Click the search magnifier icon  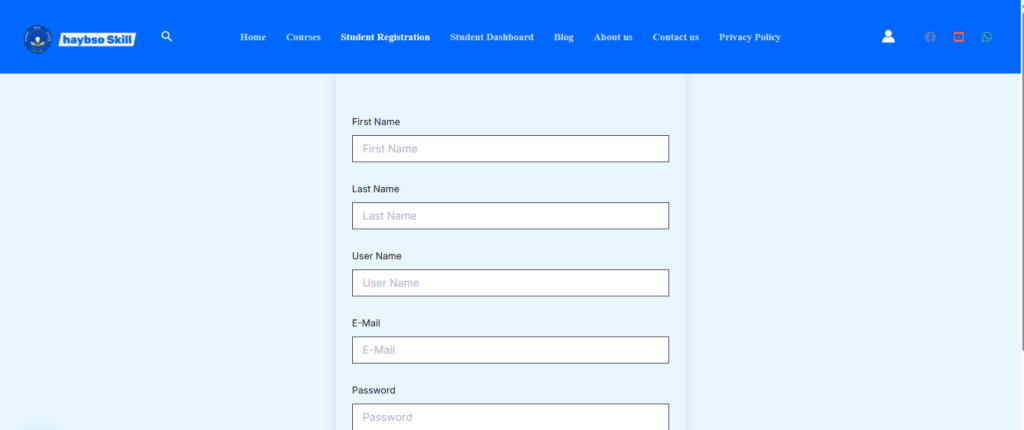coord(167,37)
